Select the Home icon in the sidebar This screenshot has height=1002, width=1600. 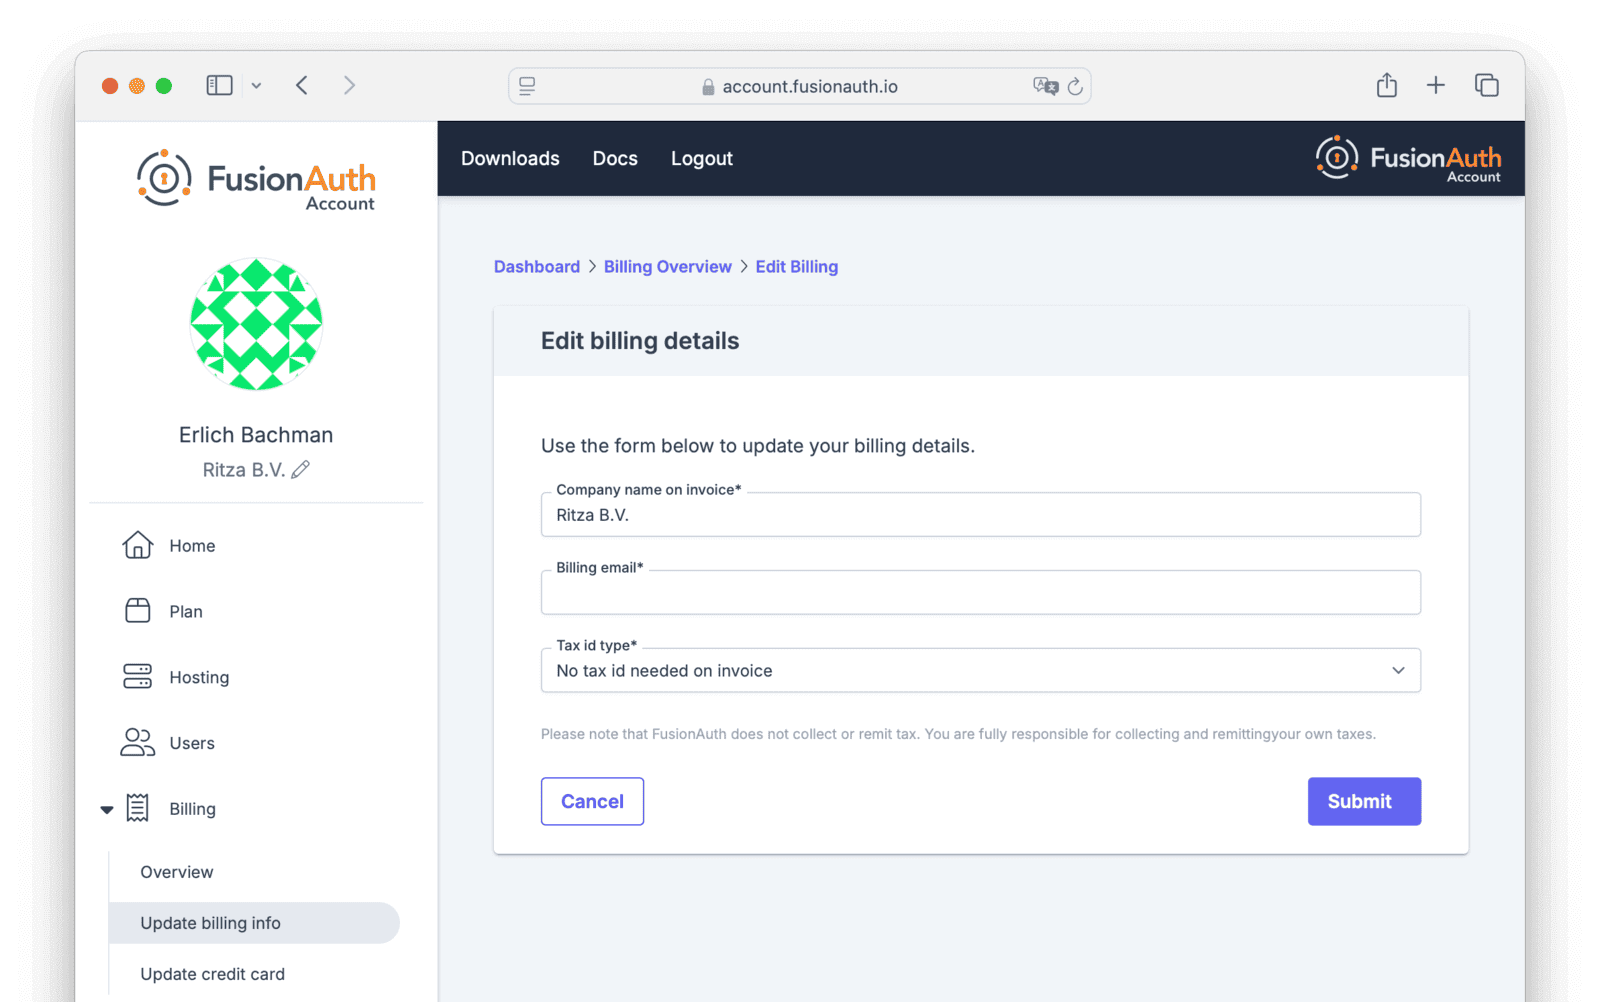(137, 545)
